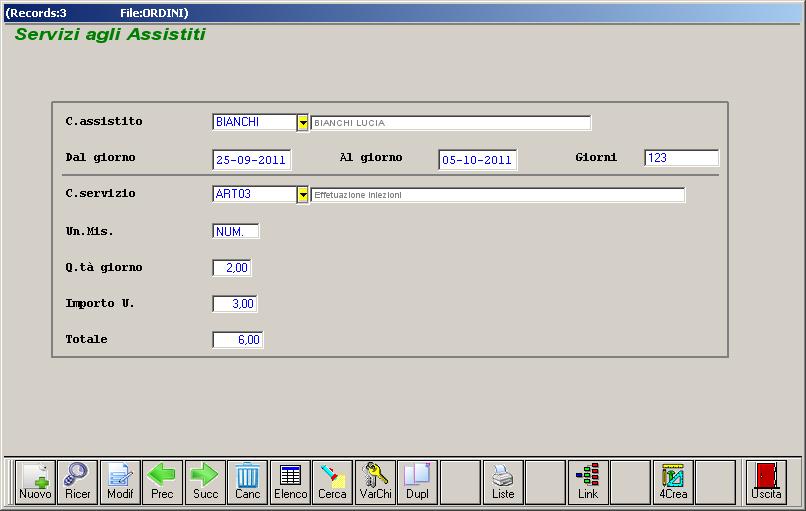Click the BIANCHI LUCIA name field
The width and height of the screenshot is (806, 511).
tap(451, 123)
